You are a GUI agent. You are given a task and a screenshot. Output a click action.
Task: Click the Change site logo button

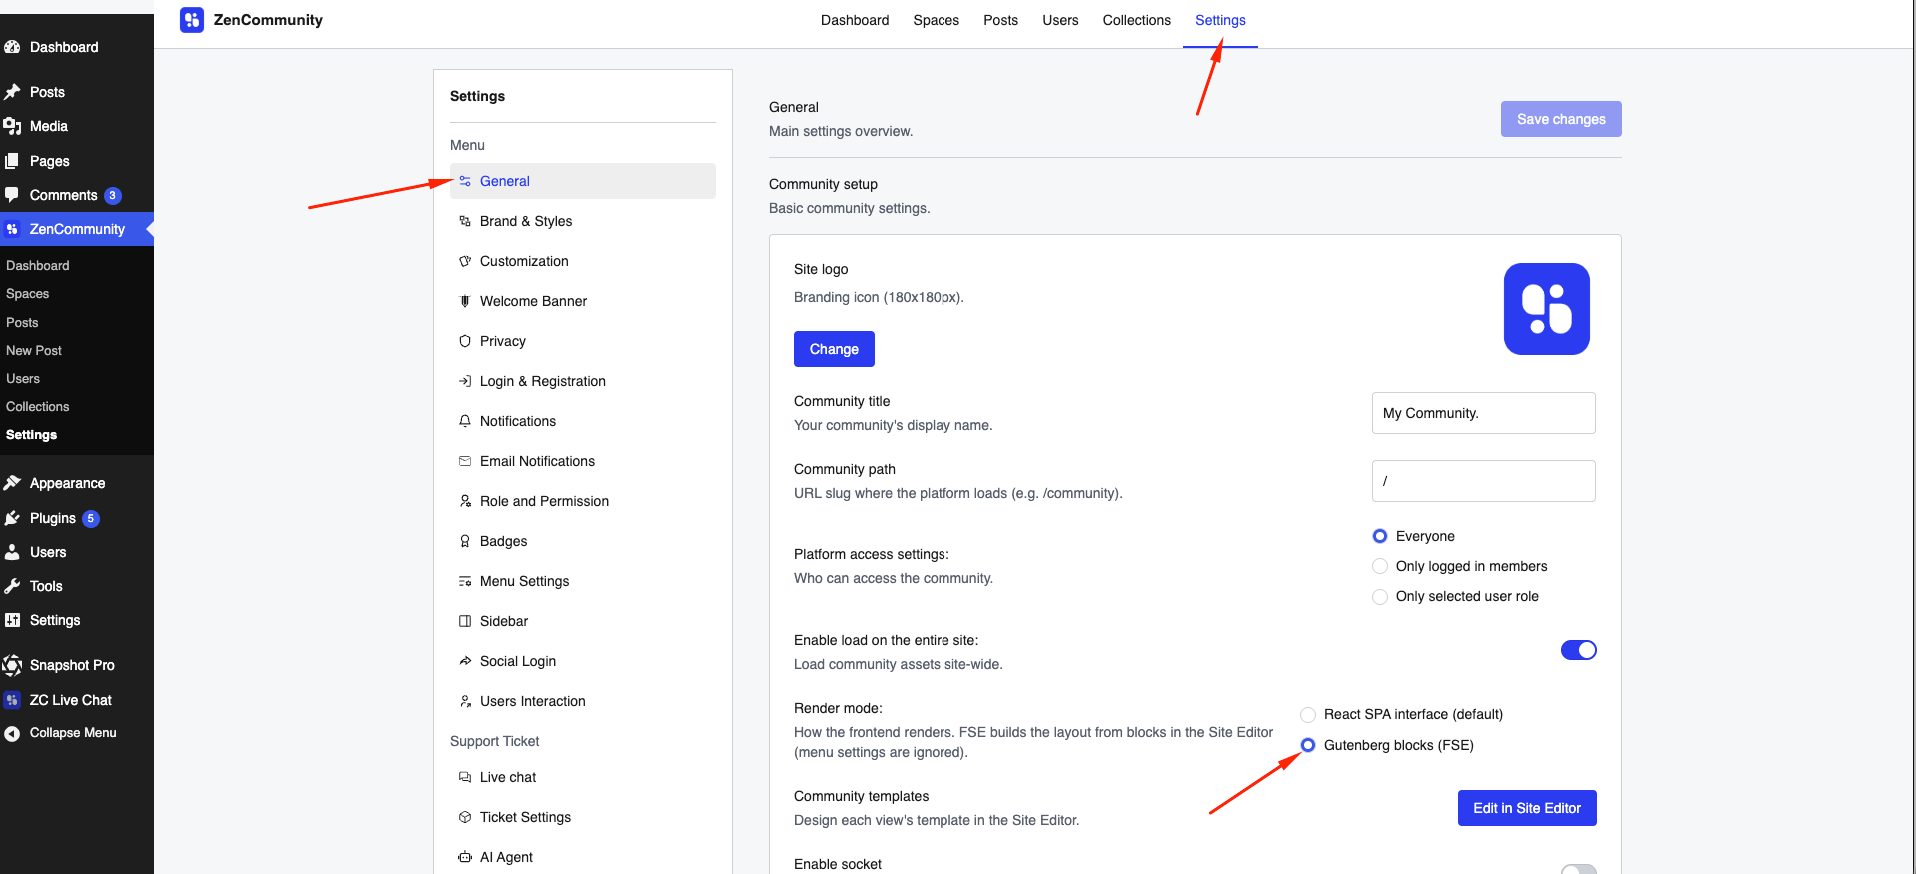(x=834, y=349)
